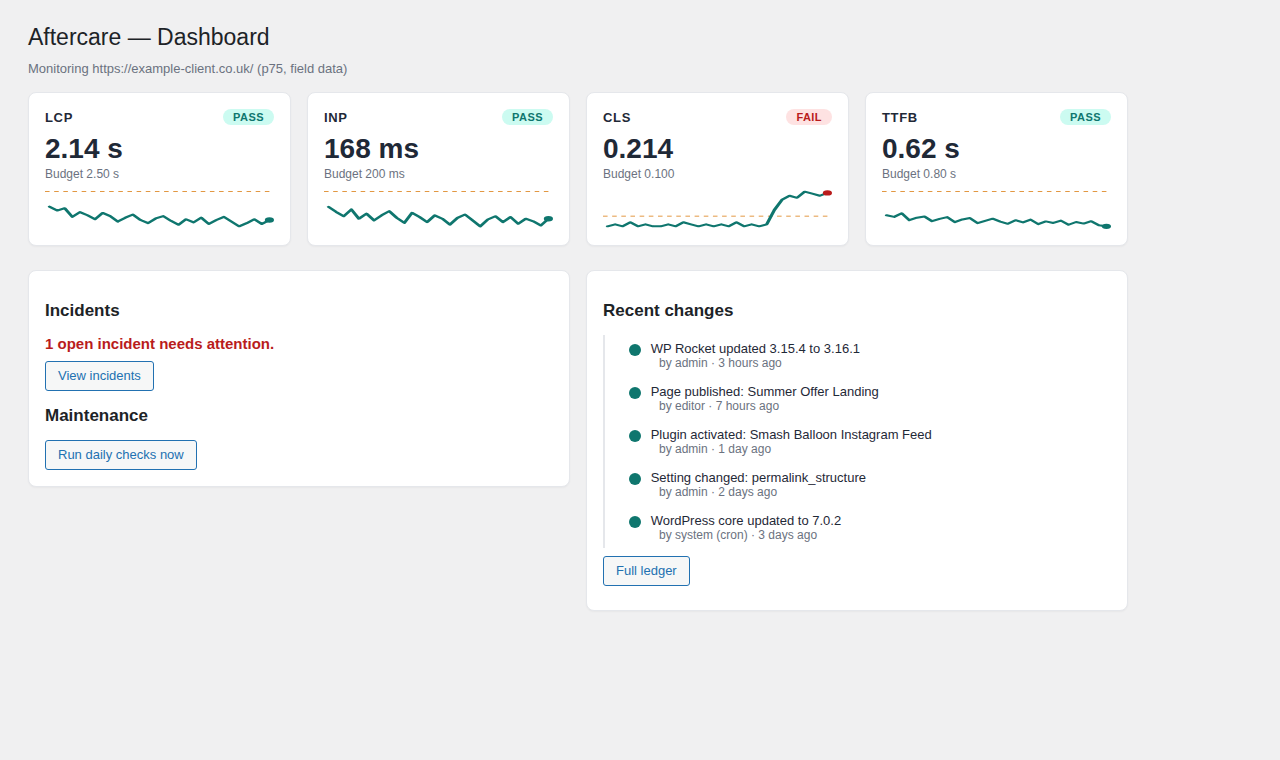Click the Budget 0.100 label

(x=639, y=174)
